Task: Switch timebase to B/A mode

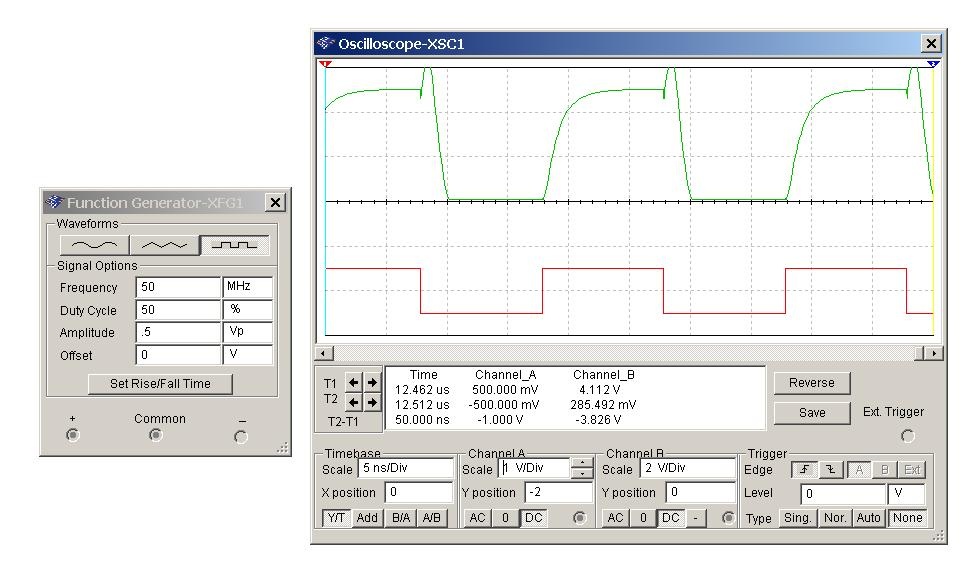Action: click(x=401, y=518)
